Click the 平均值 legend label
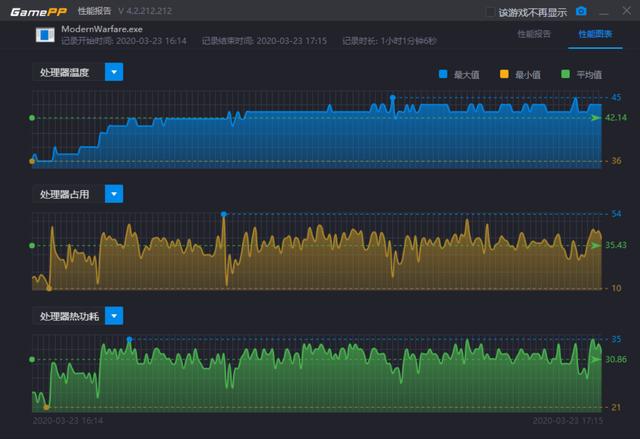The width and height of the screenshot is (640, 439). click(589, 75)
